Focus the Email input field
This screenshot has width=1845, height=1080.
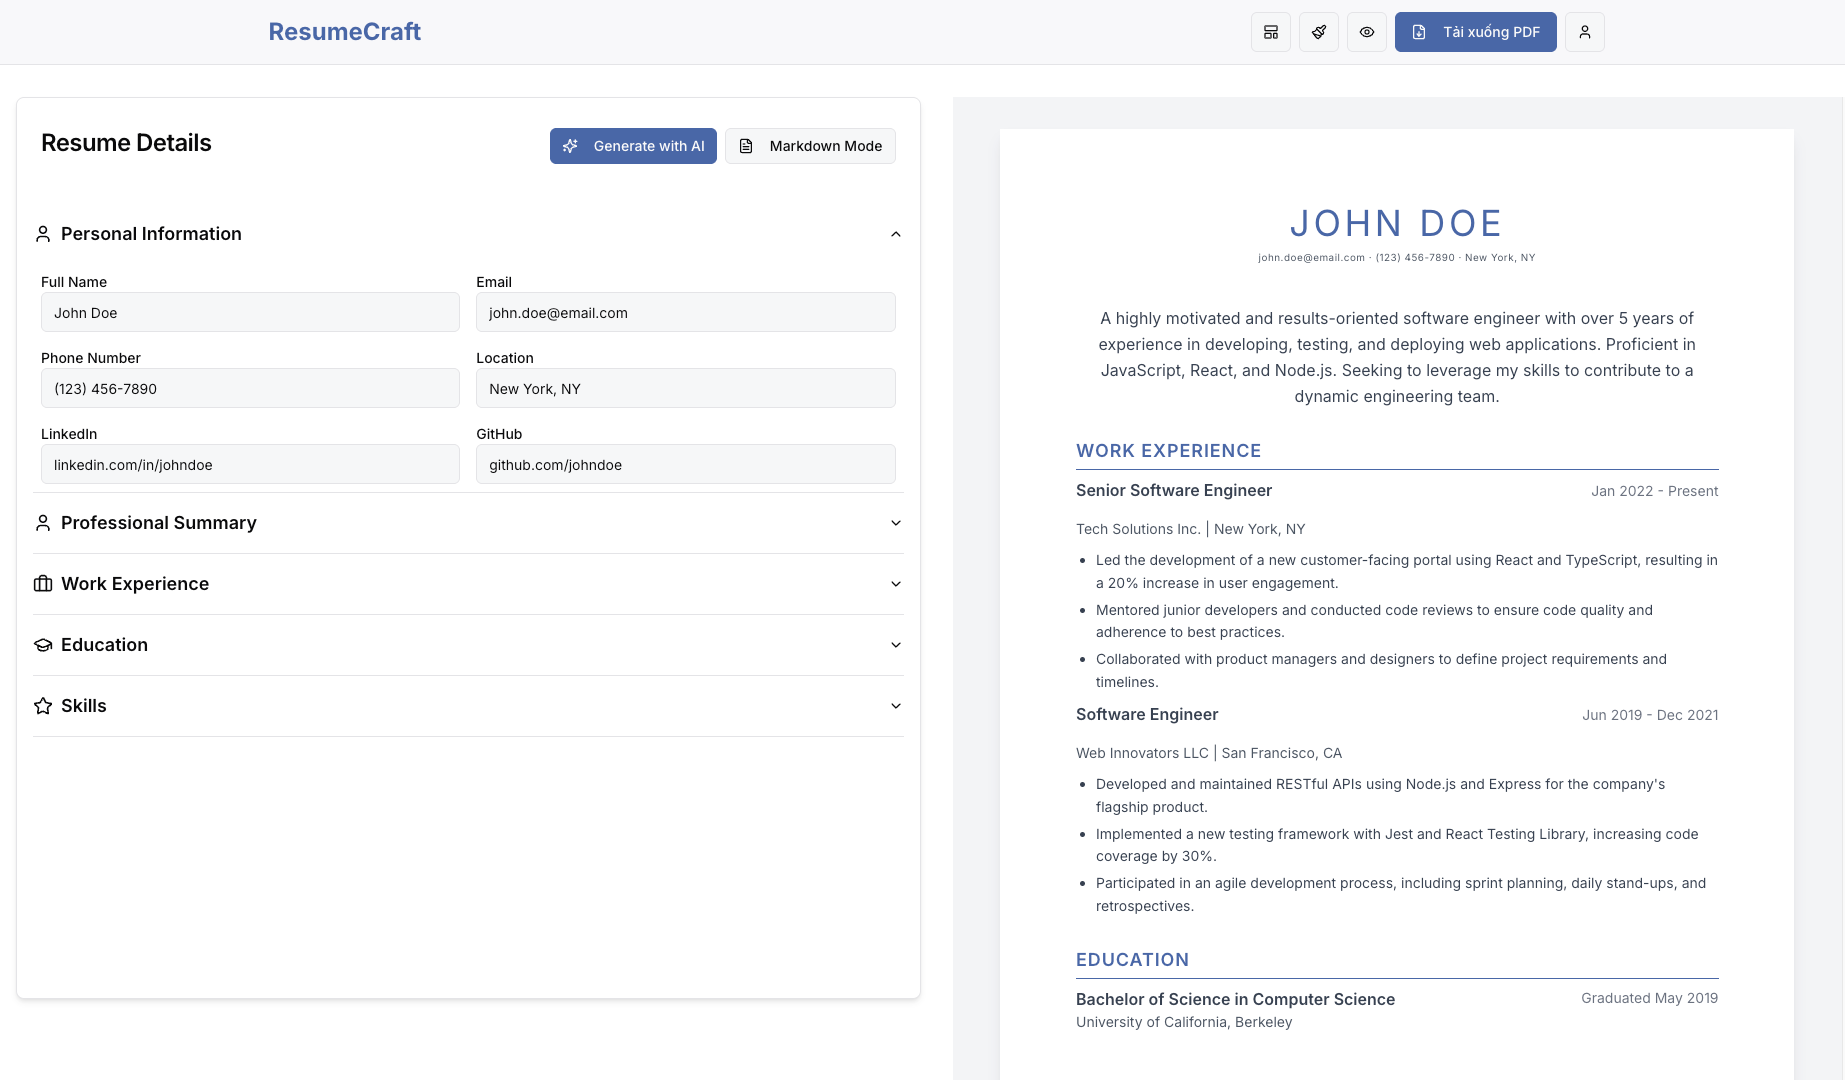(685, 313)
